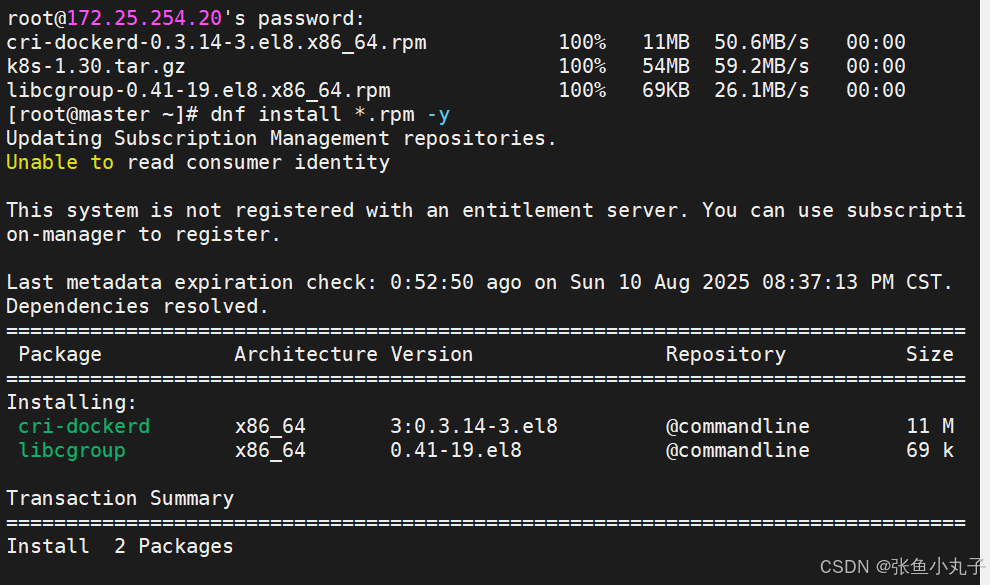Viewport: 990px width, 585px height.
Task: Click the Version column header
Action: pyautogui.click(x=432, y=354)
